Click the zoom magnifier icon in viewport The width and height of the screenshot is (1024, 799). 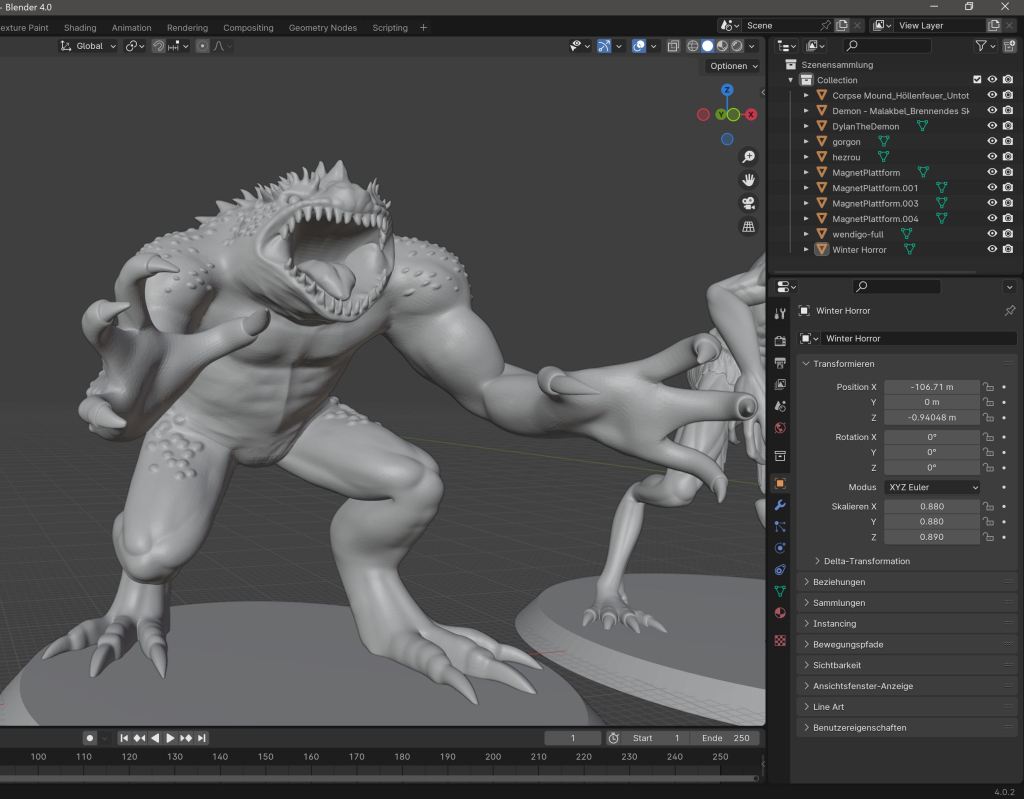(x=748, y=157)
